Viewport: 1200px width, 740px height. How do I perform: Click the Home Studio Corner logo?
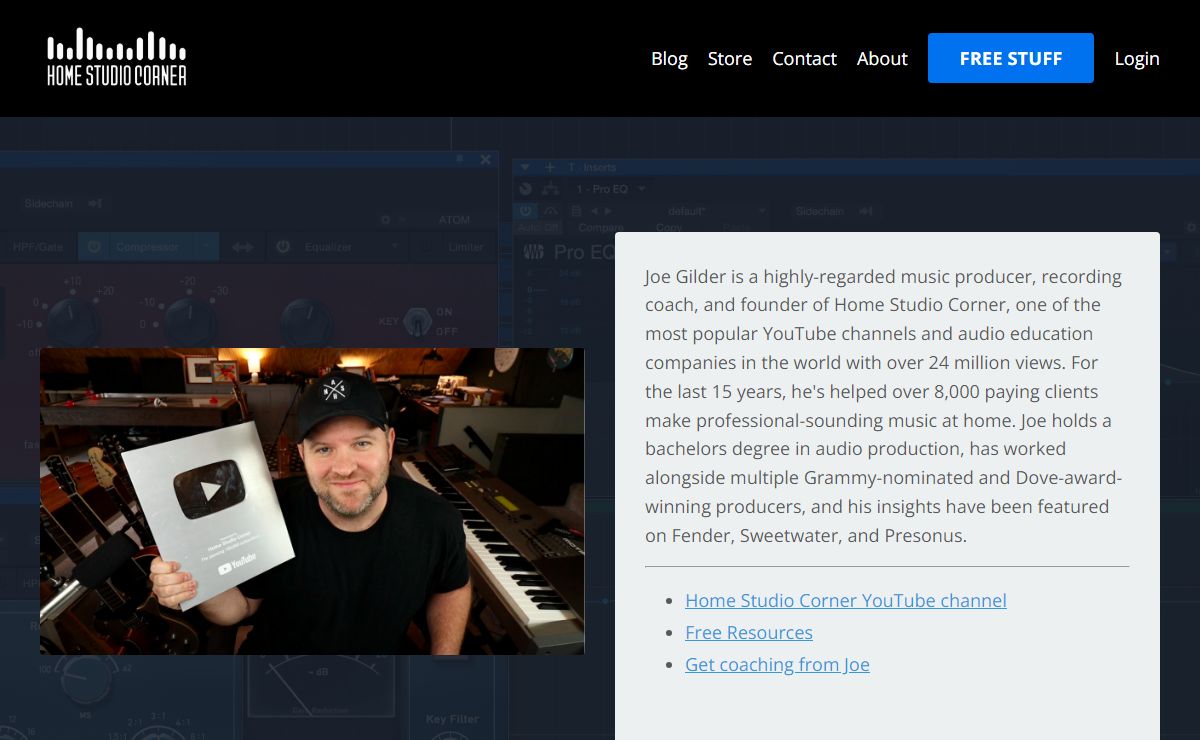click(x=116, y=58)
